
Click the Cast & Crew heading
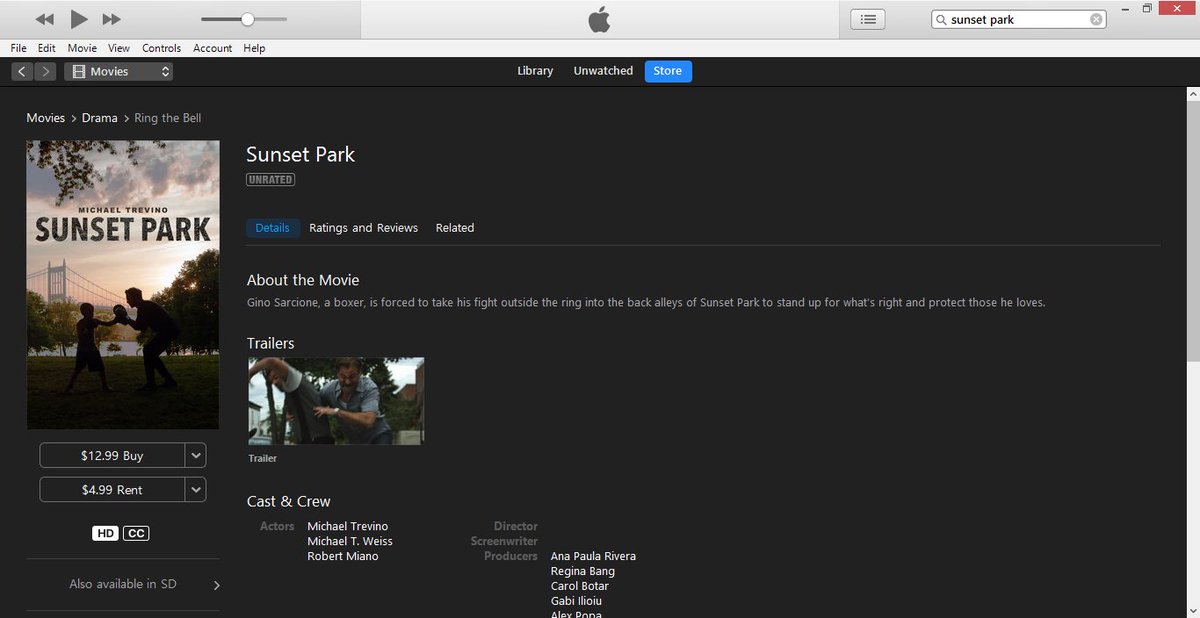tap(289, 501)
